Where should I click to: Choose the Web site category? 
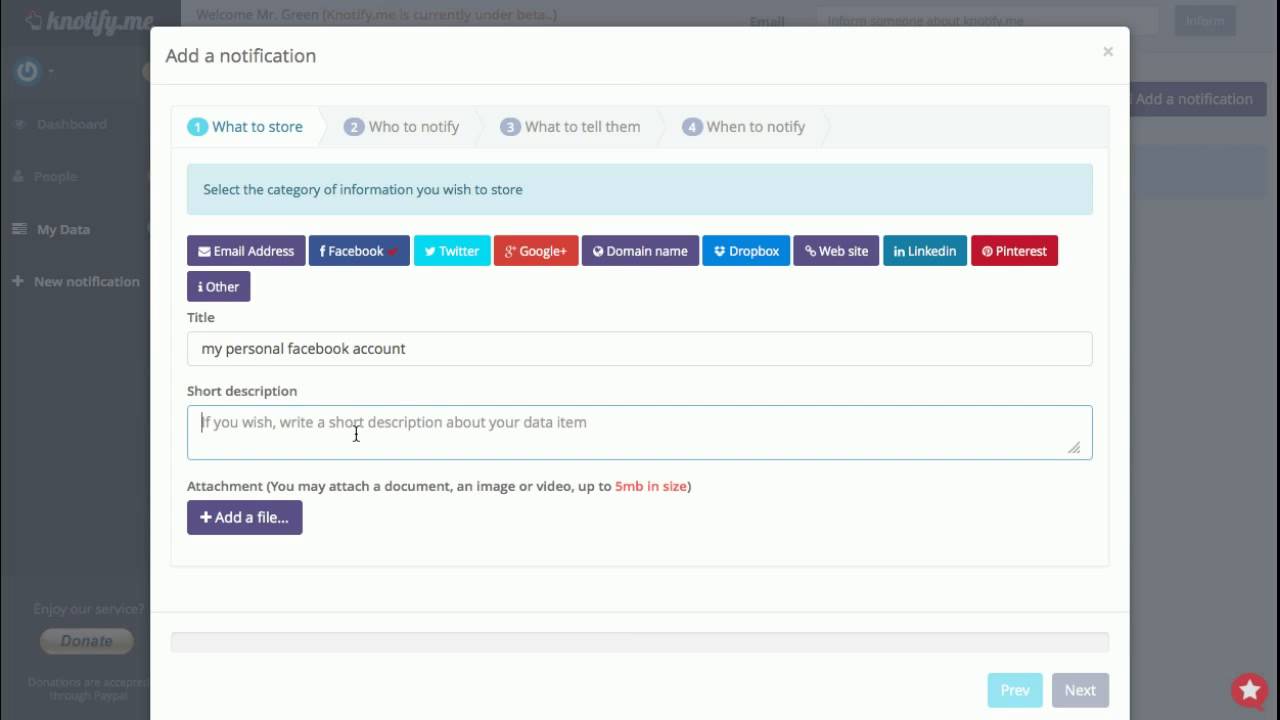(836, 251)
